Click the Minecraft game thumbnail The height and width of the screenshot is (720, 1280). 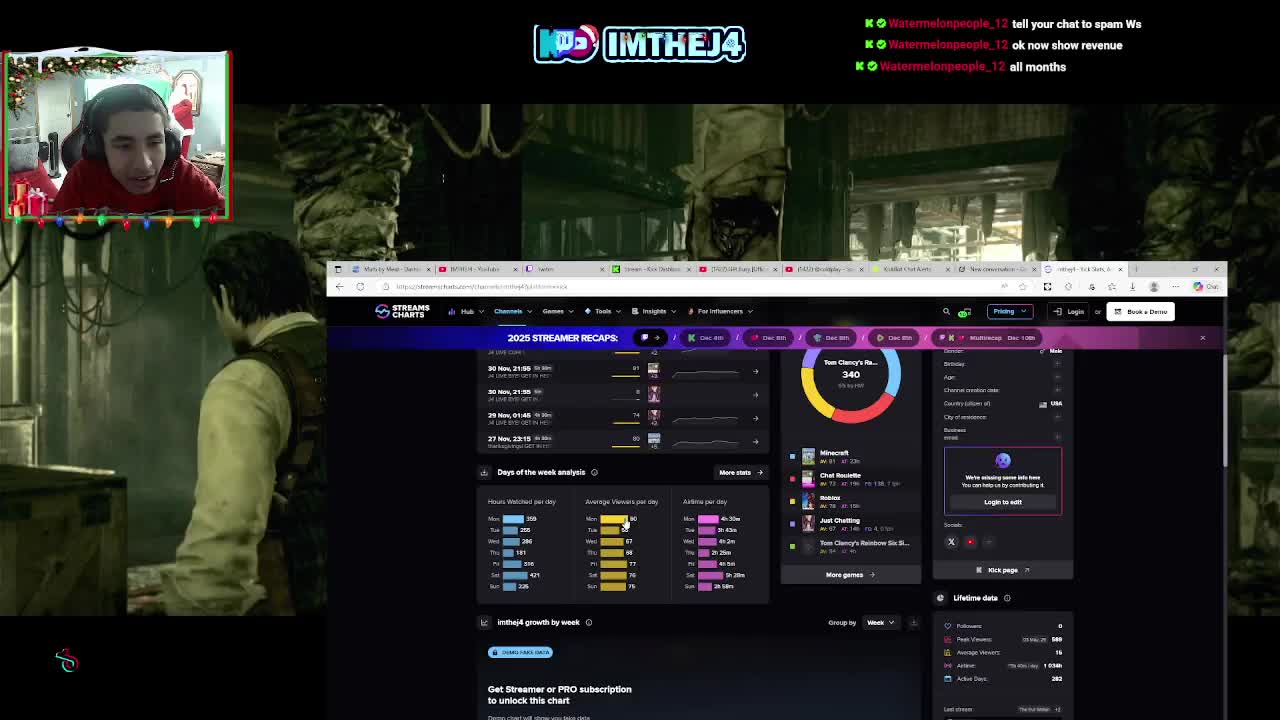pyautogui.click(x=808, y=456)
